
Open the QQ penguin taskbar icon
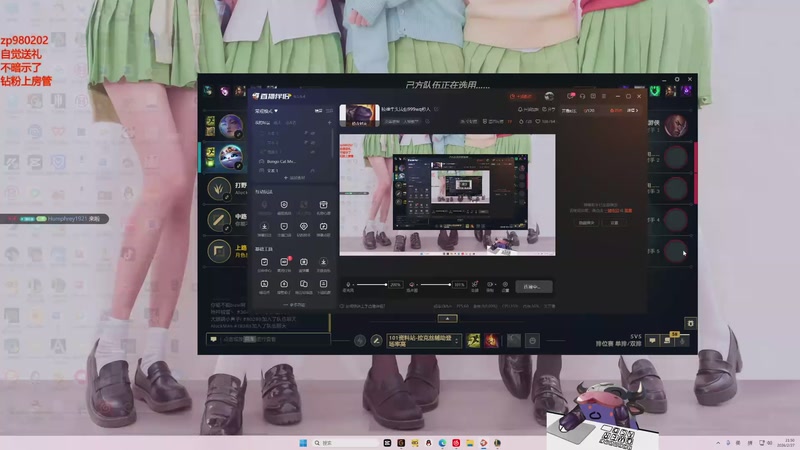click(429, 442)
